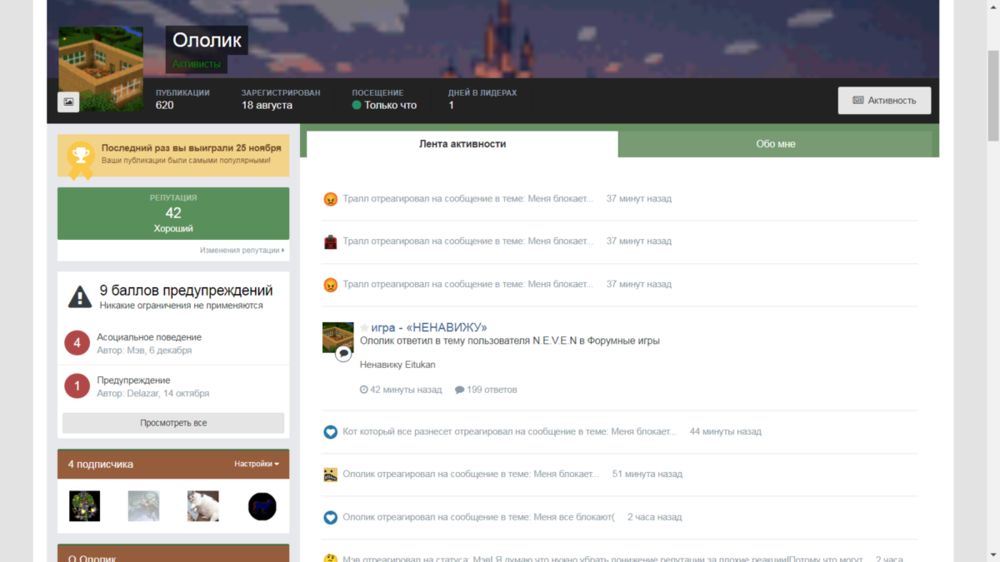Image resolution: width=1000 pixels, height=562 pixels.
Task: Expand the Настройки dropdown for followers
Action: [256, 464]
